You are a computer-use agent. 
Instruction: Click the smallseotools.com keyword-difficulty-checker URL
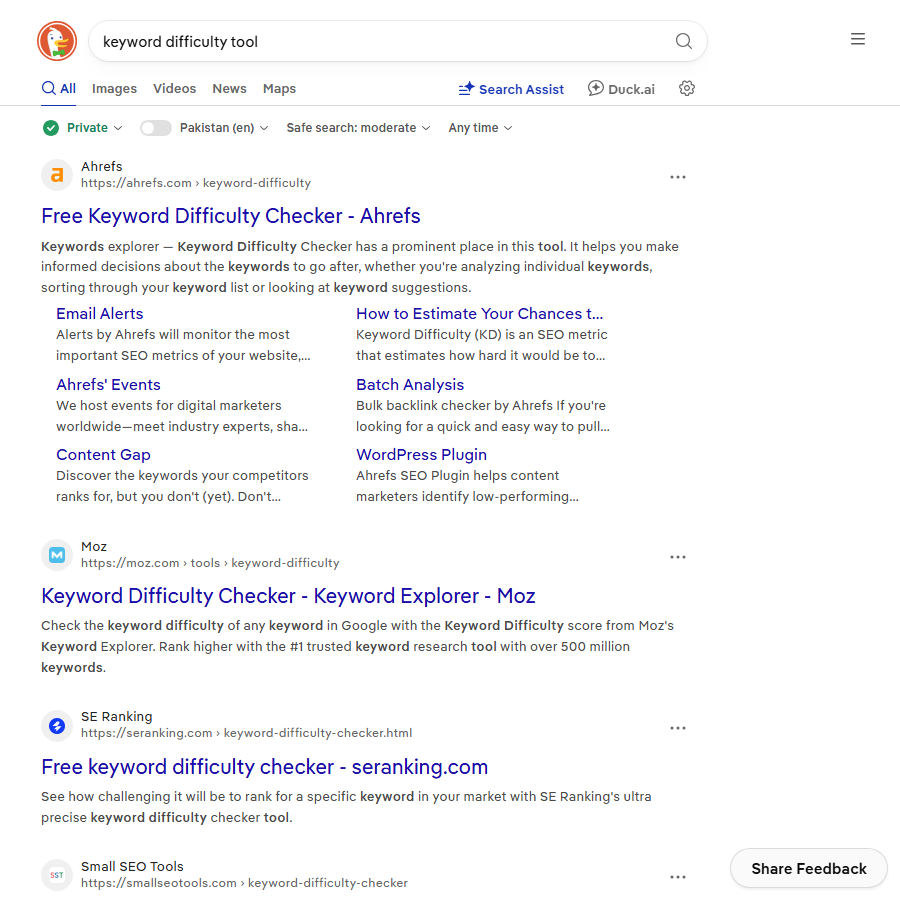245,883
